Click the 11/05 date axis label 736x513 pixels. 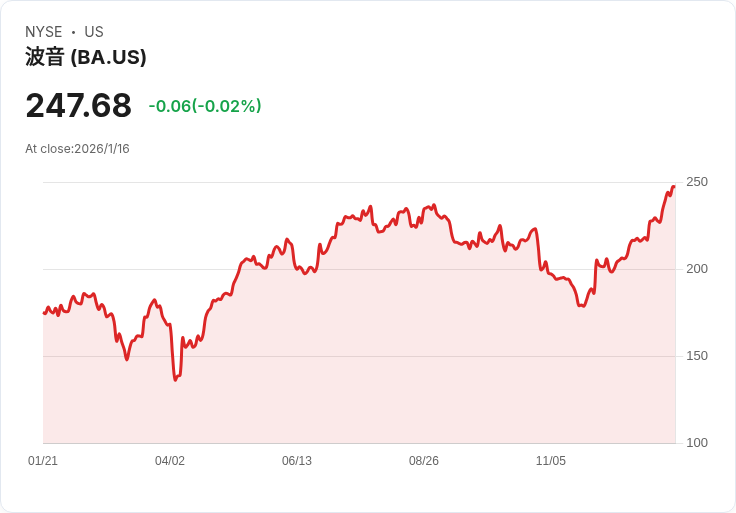click(x=551, y=461)
